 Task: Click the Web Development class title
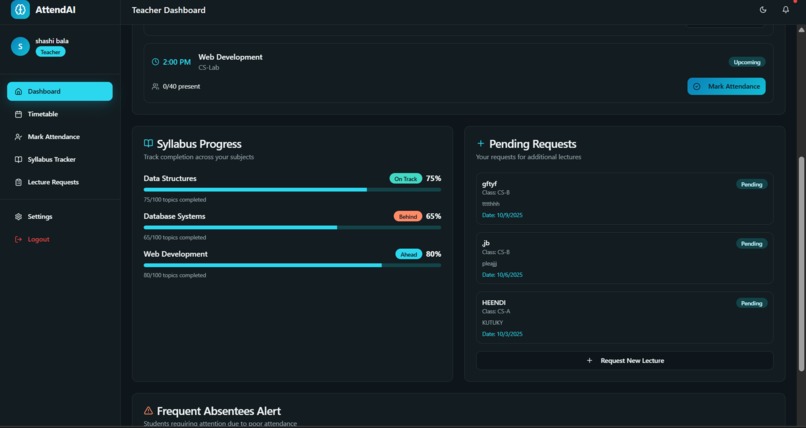point(230,57)
